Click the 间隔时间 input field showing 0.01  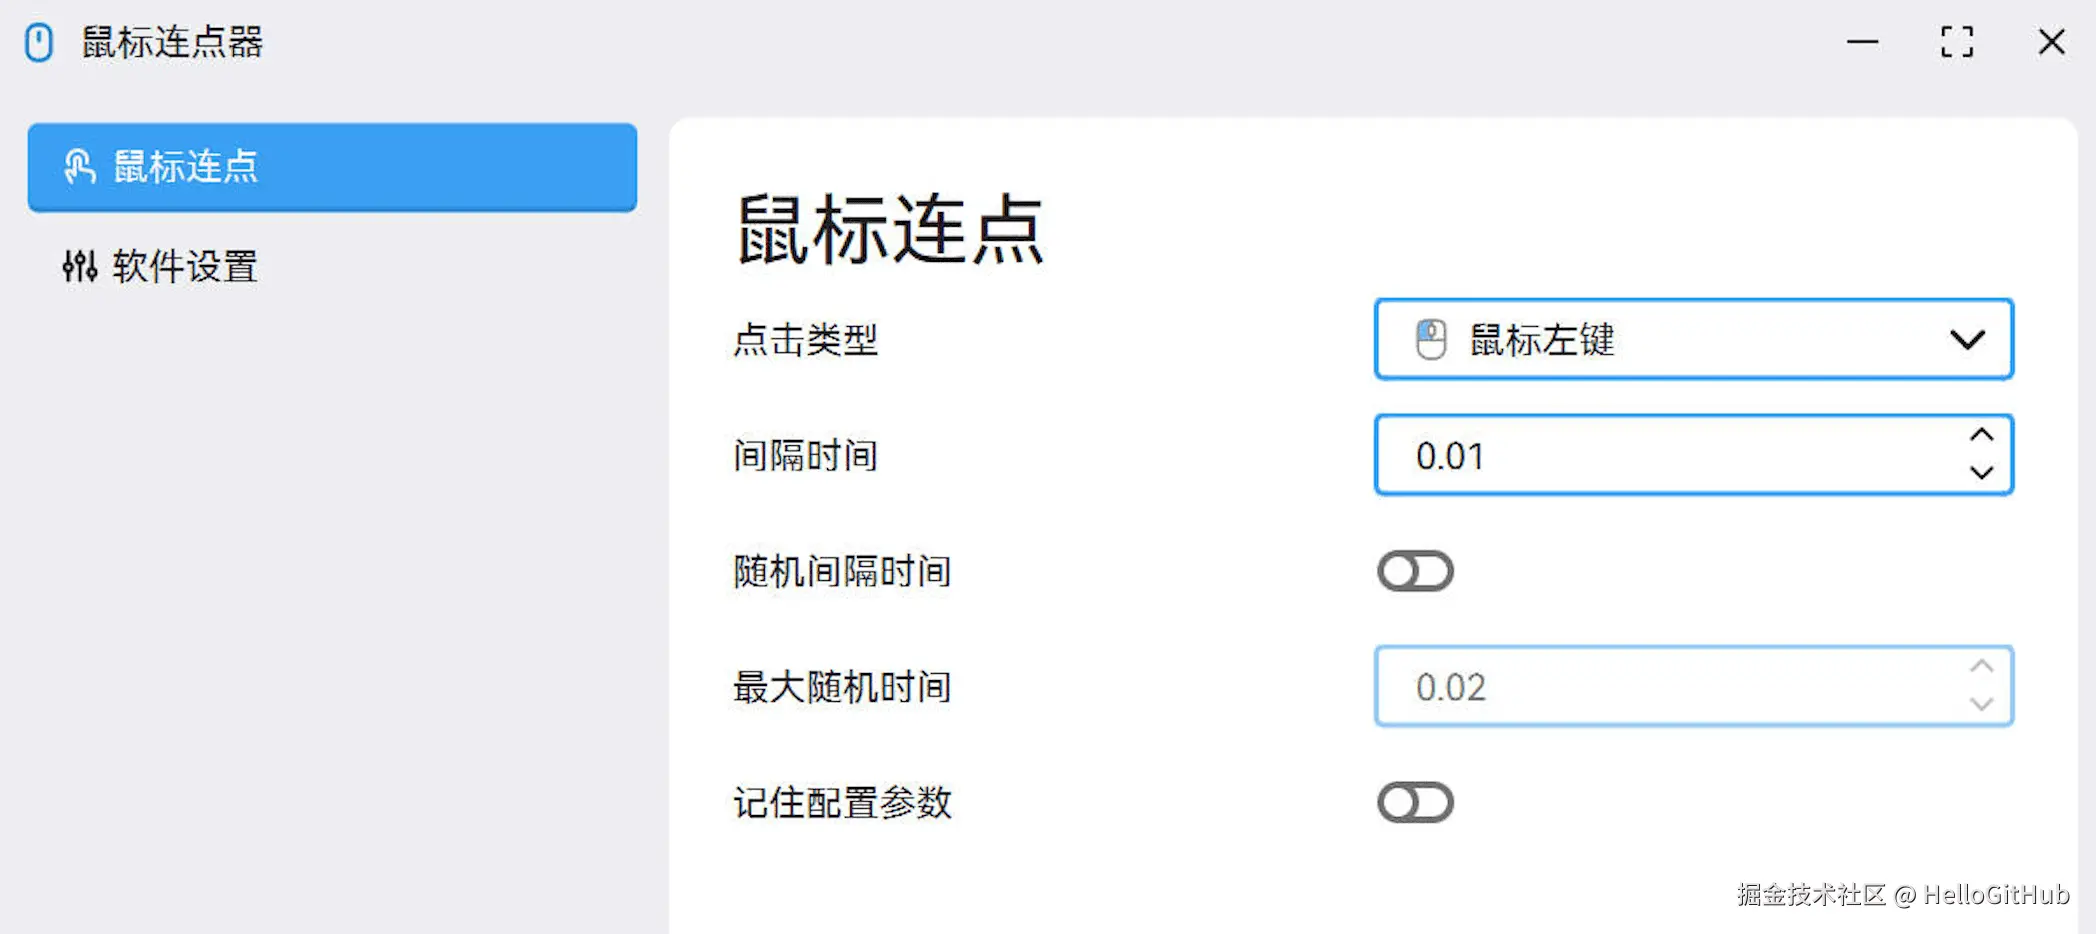pyautogui.click(x=1660, y=455)
